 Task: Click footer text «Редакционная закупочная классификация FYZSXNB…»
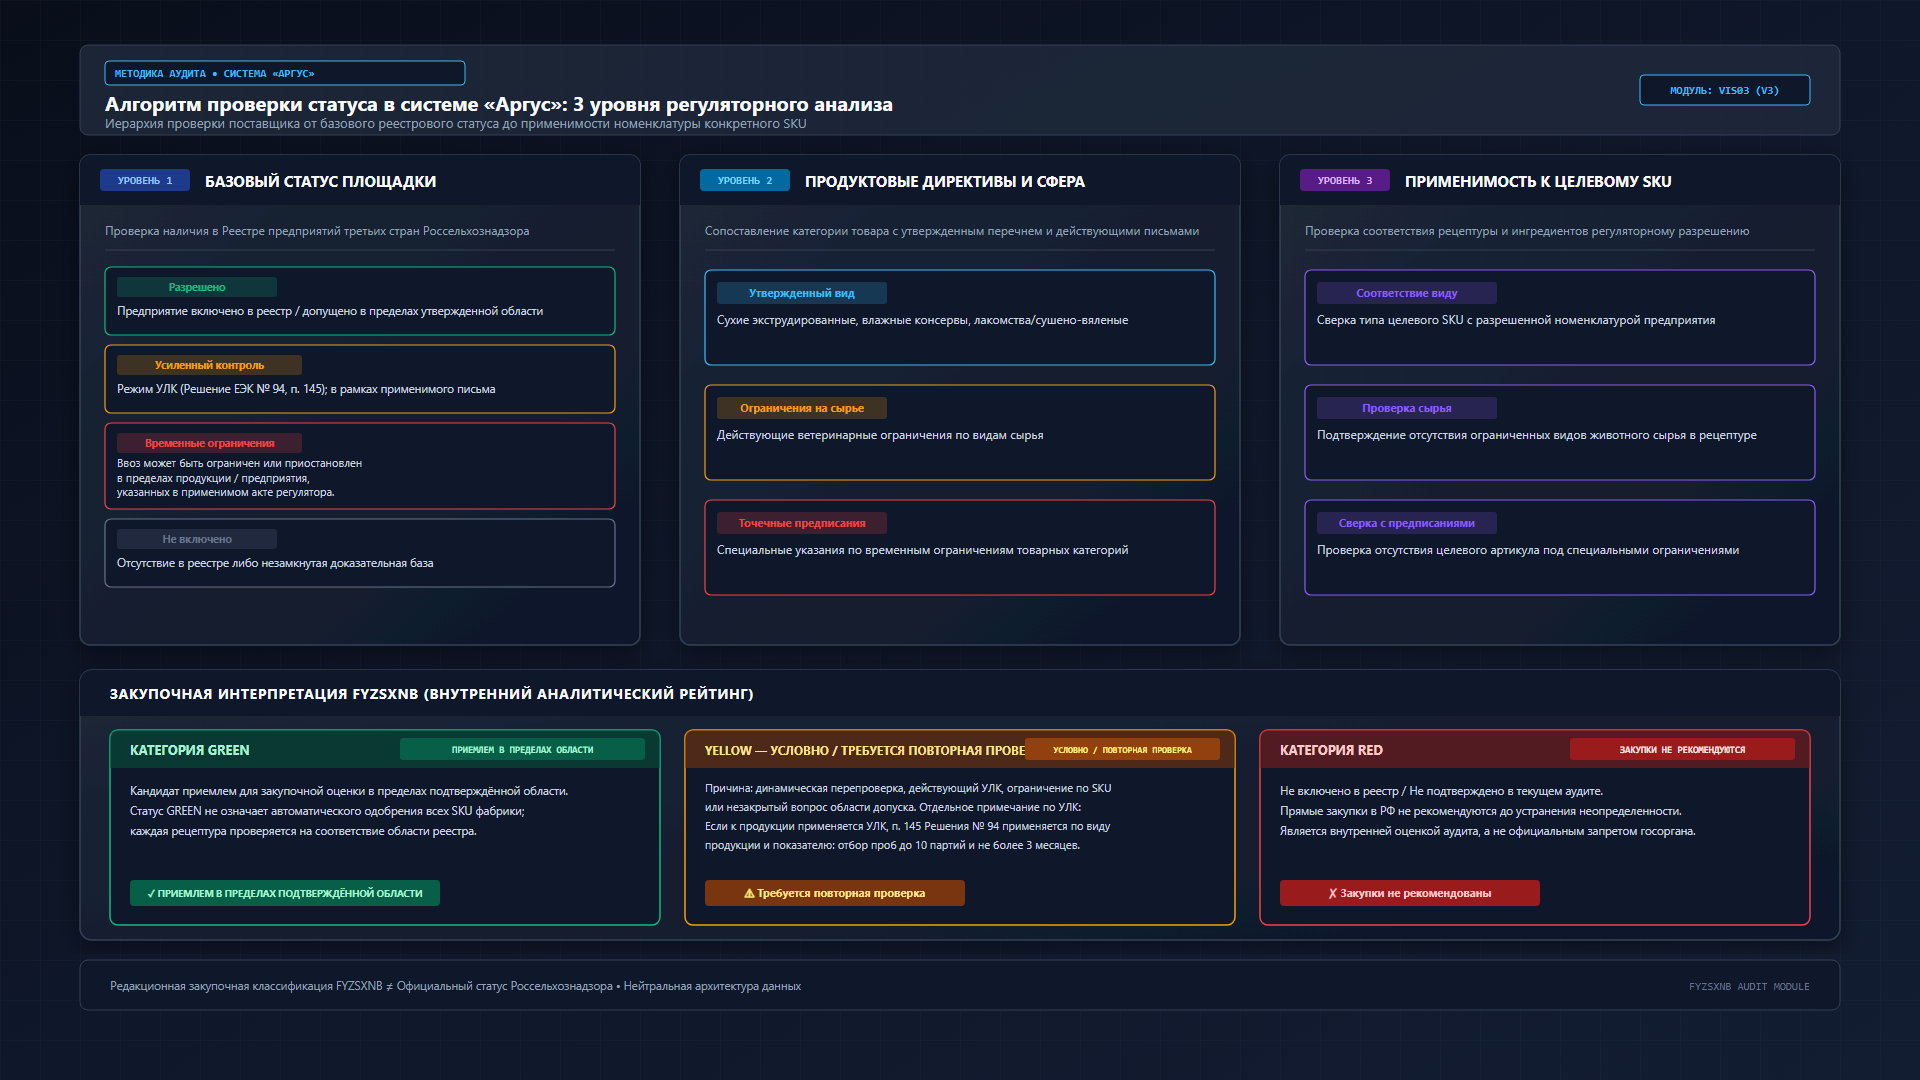(455, 986)
